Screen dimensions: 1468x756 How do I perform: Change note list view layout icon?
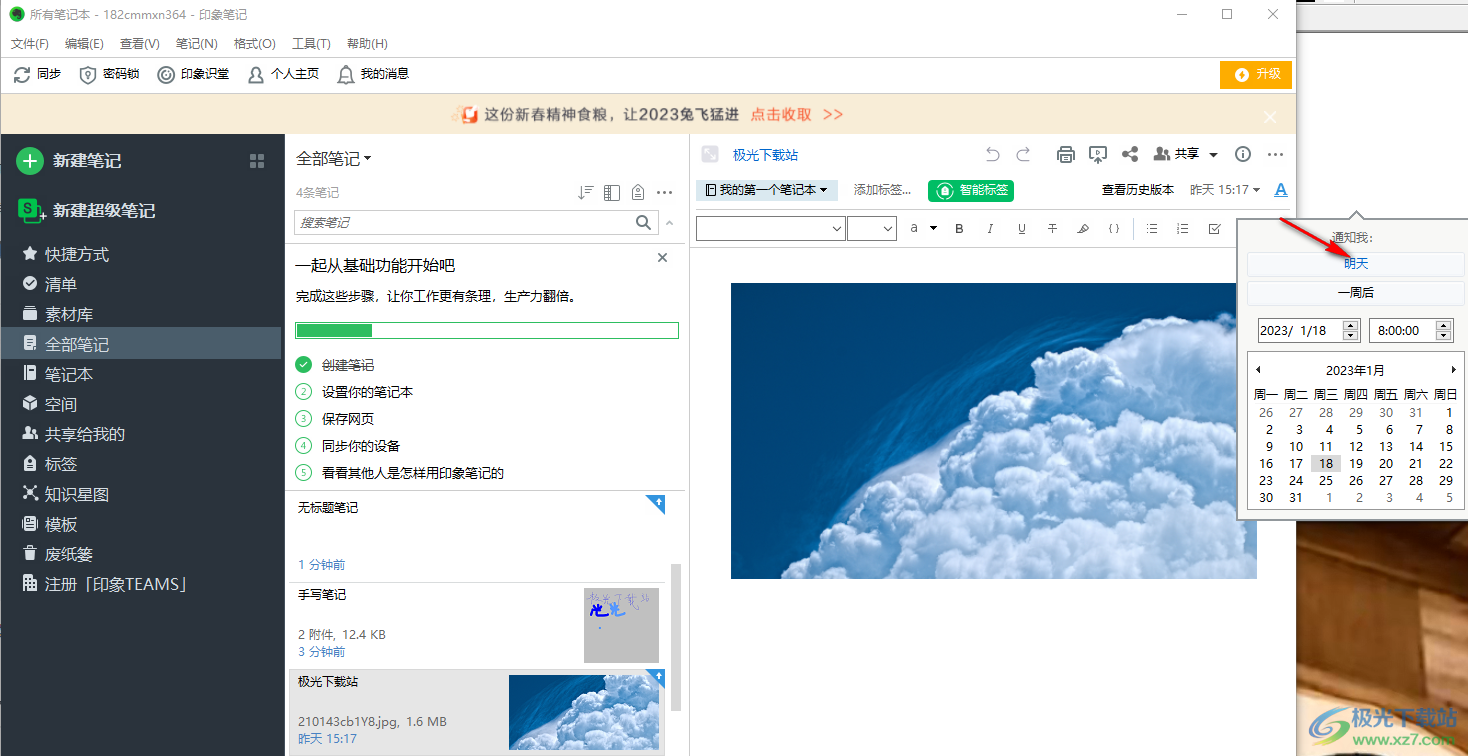tap(612, 192)
